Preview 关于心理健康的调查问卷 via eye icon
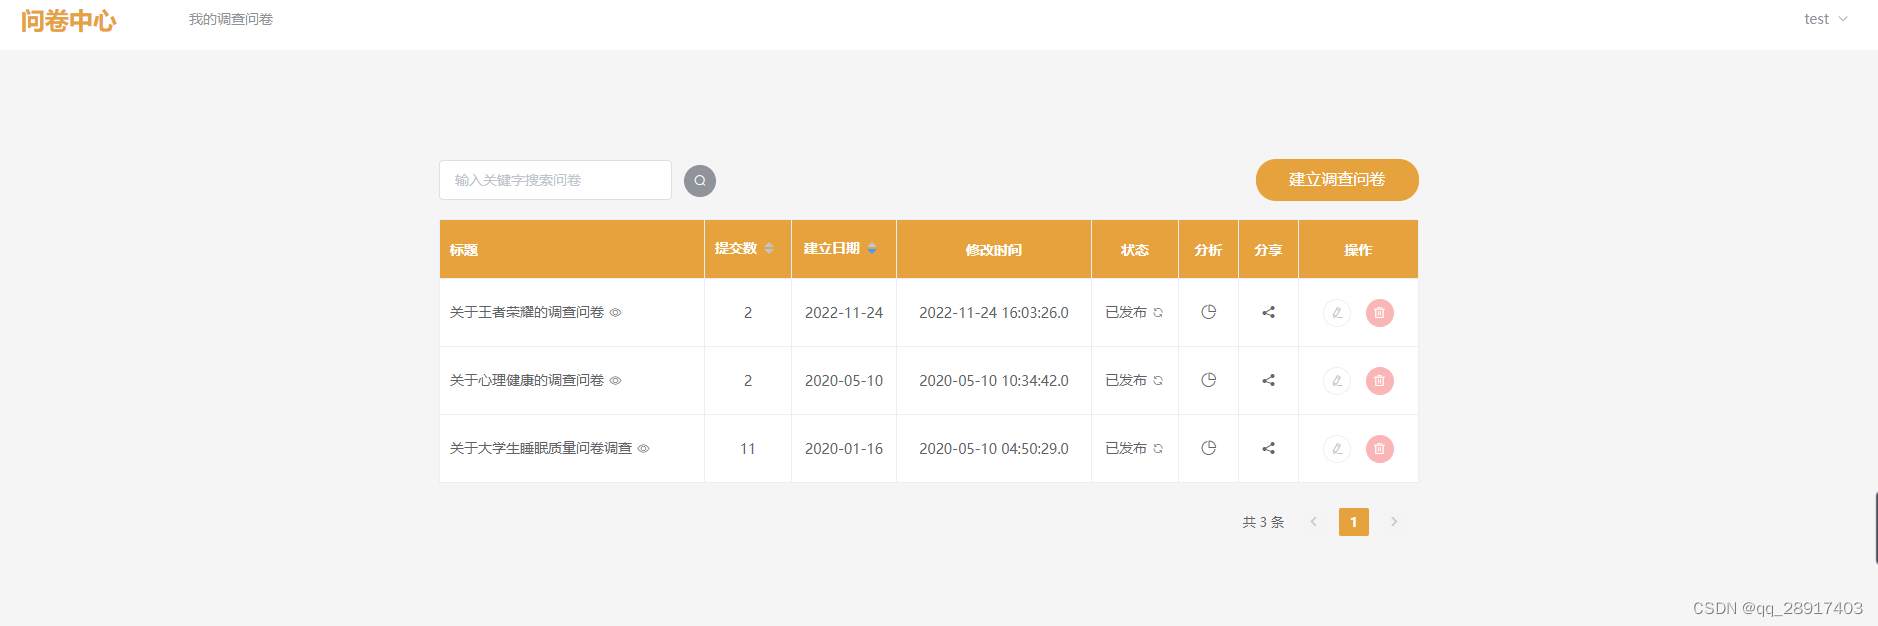 click(x=616, y=380)
